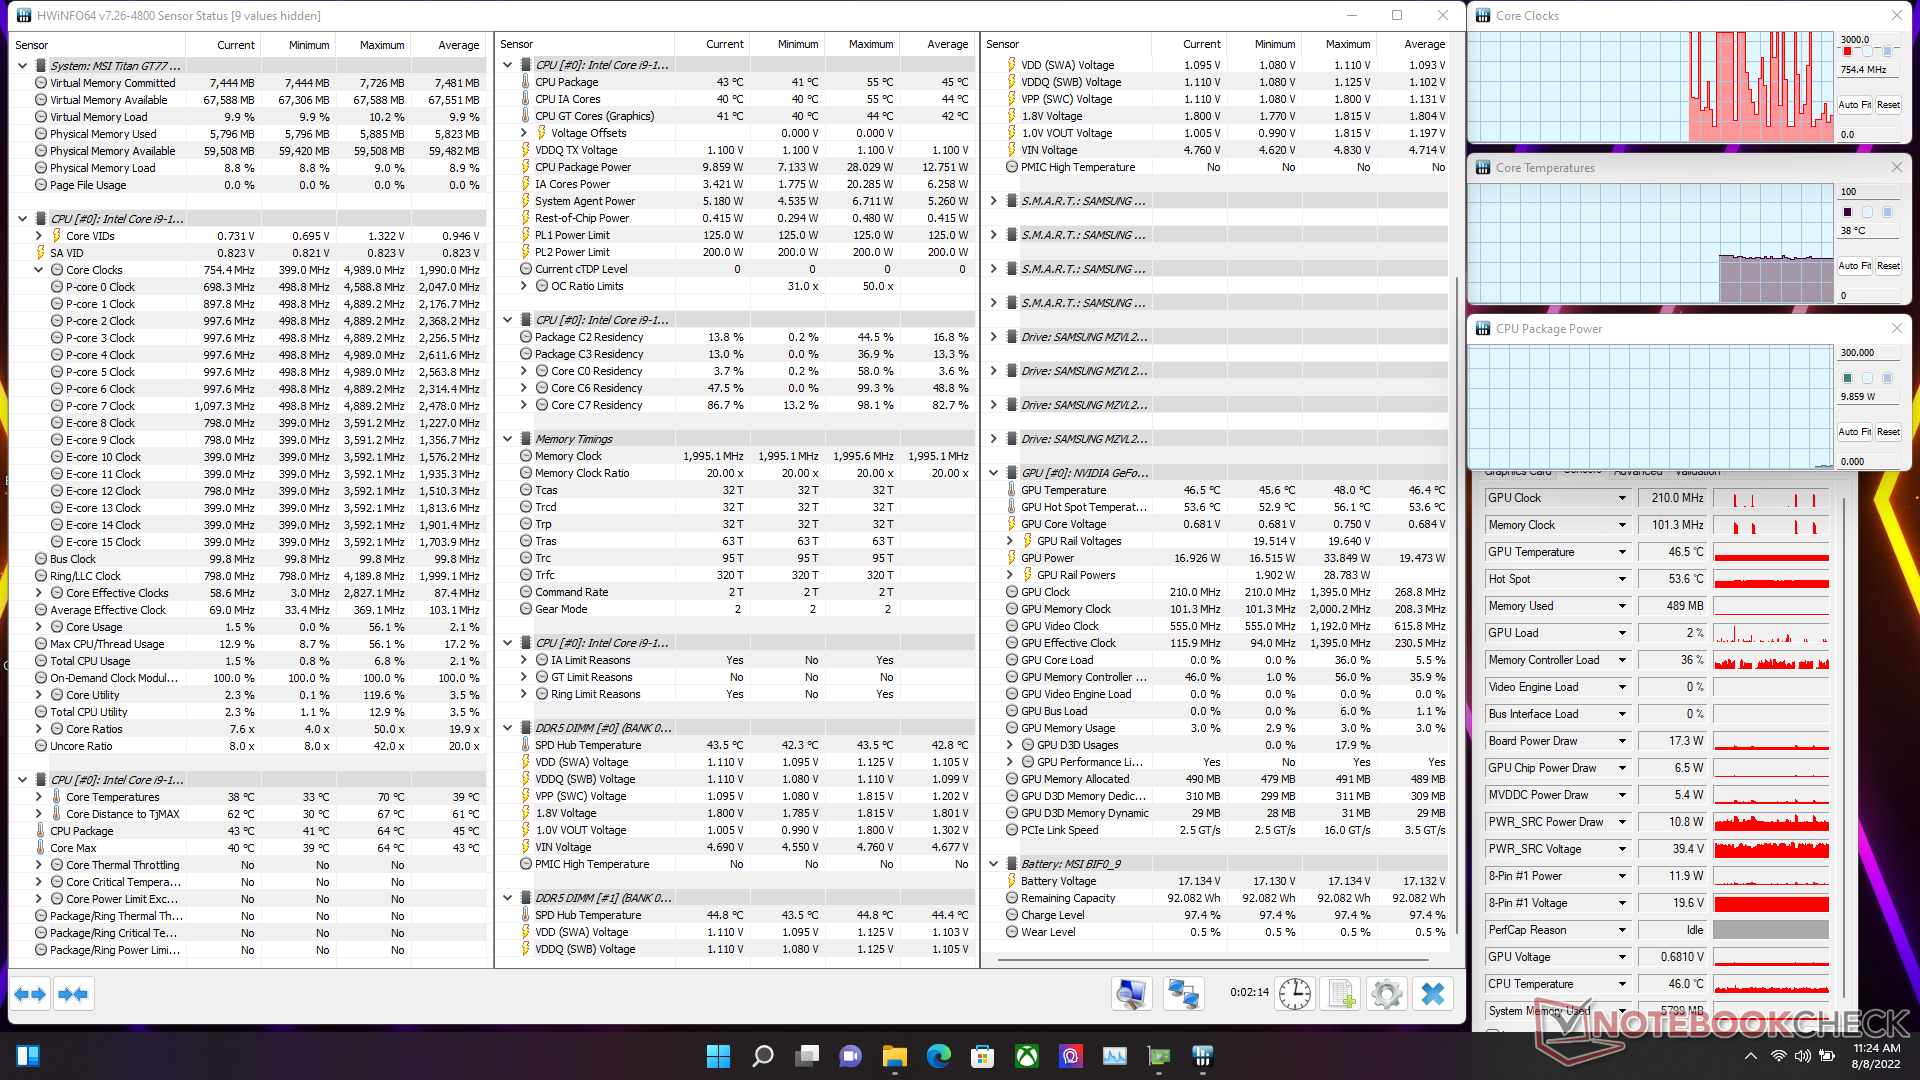The width and height of the screenshot is (1920, 1080).
Task: Open the remote network monitors icon
Action: pos(1183,994)
